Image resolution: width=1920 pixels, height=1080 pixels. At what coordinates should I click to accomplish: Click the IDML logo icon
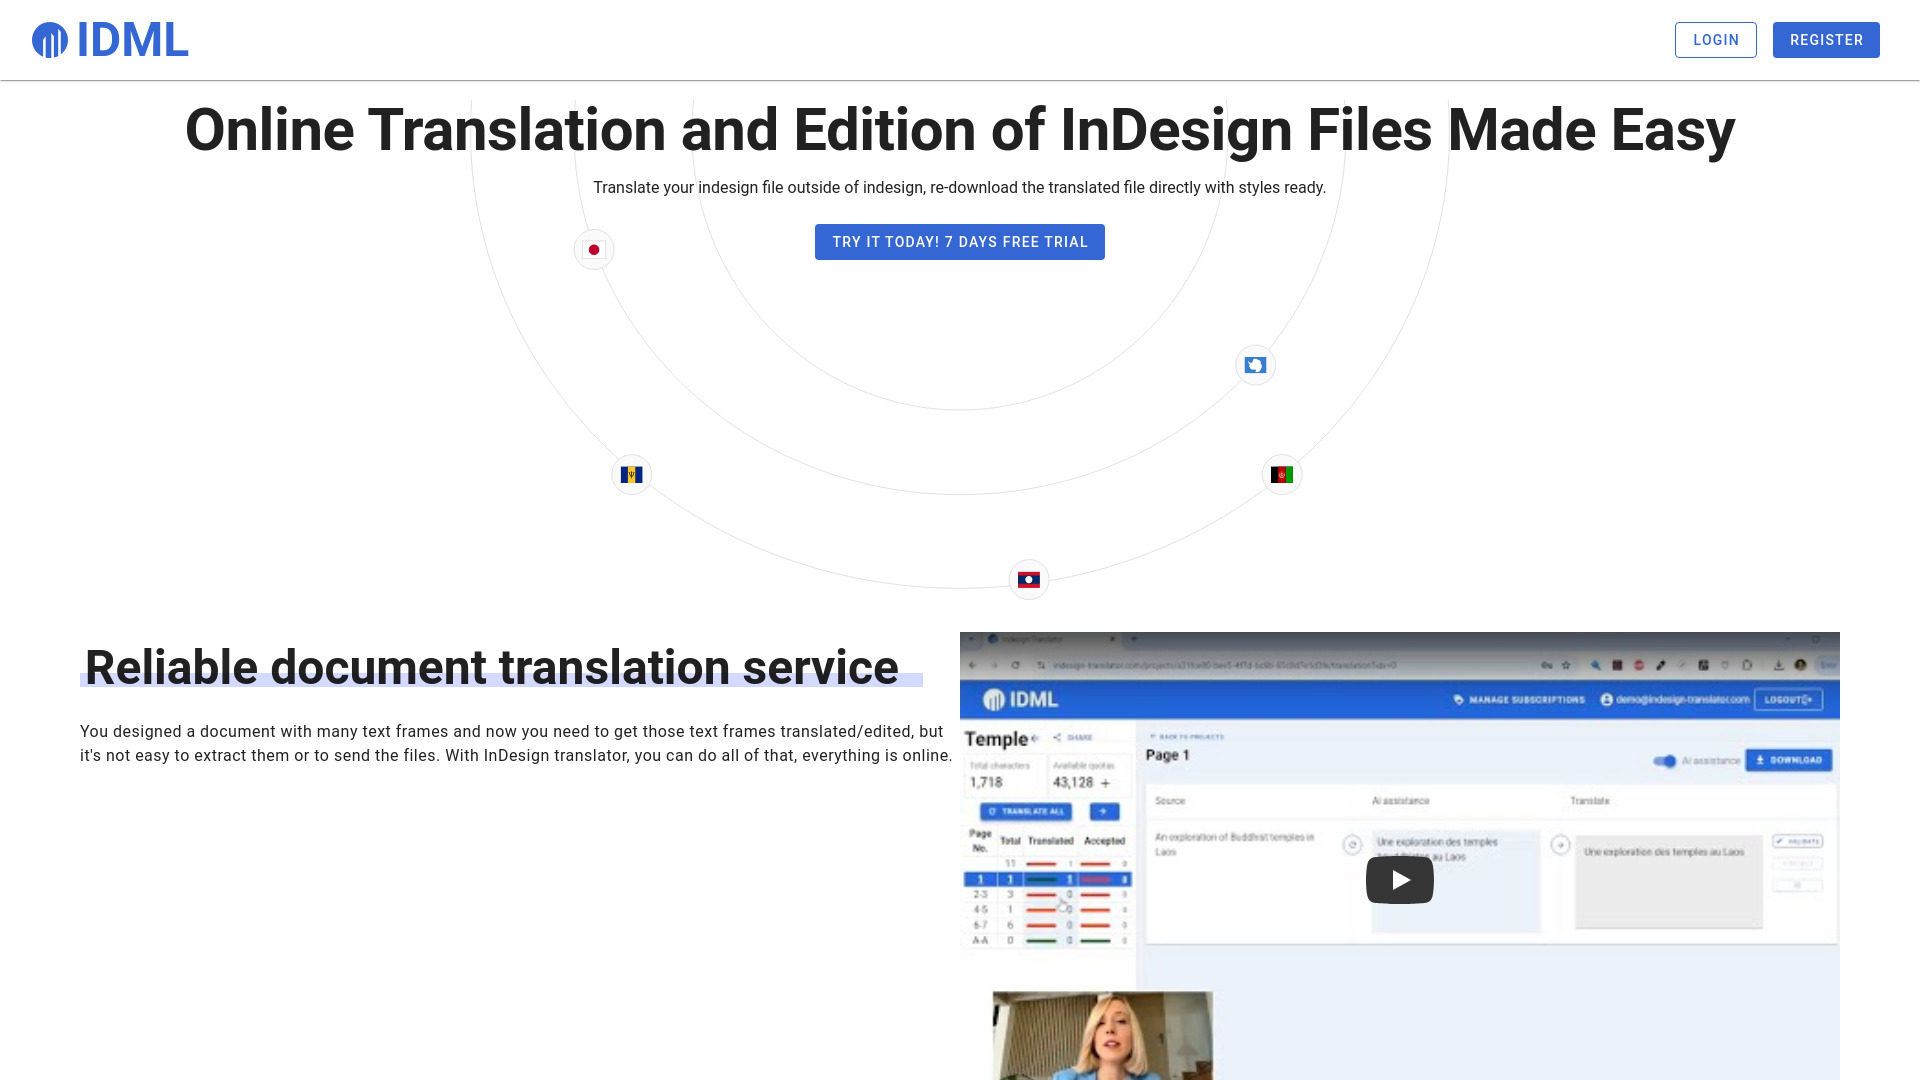49,40
